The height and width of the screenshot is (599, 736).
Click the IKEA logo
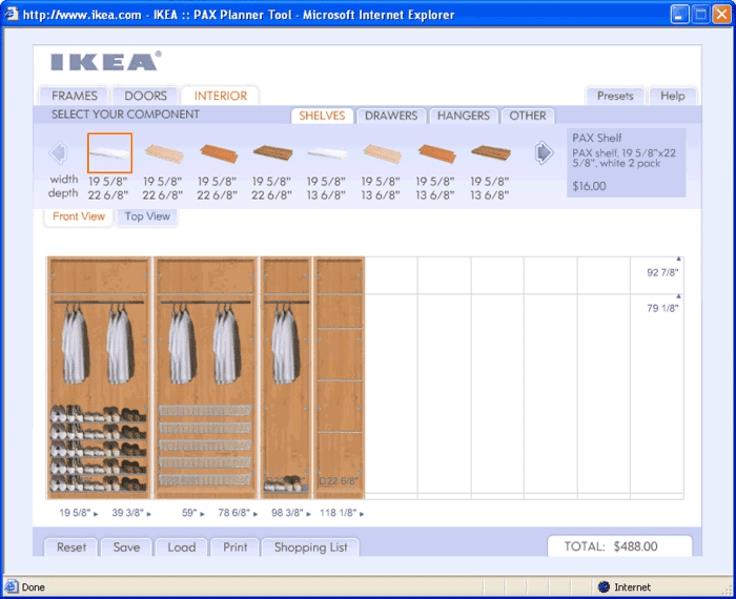(x=106, y=61)
